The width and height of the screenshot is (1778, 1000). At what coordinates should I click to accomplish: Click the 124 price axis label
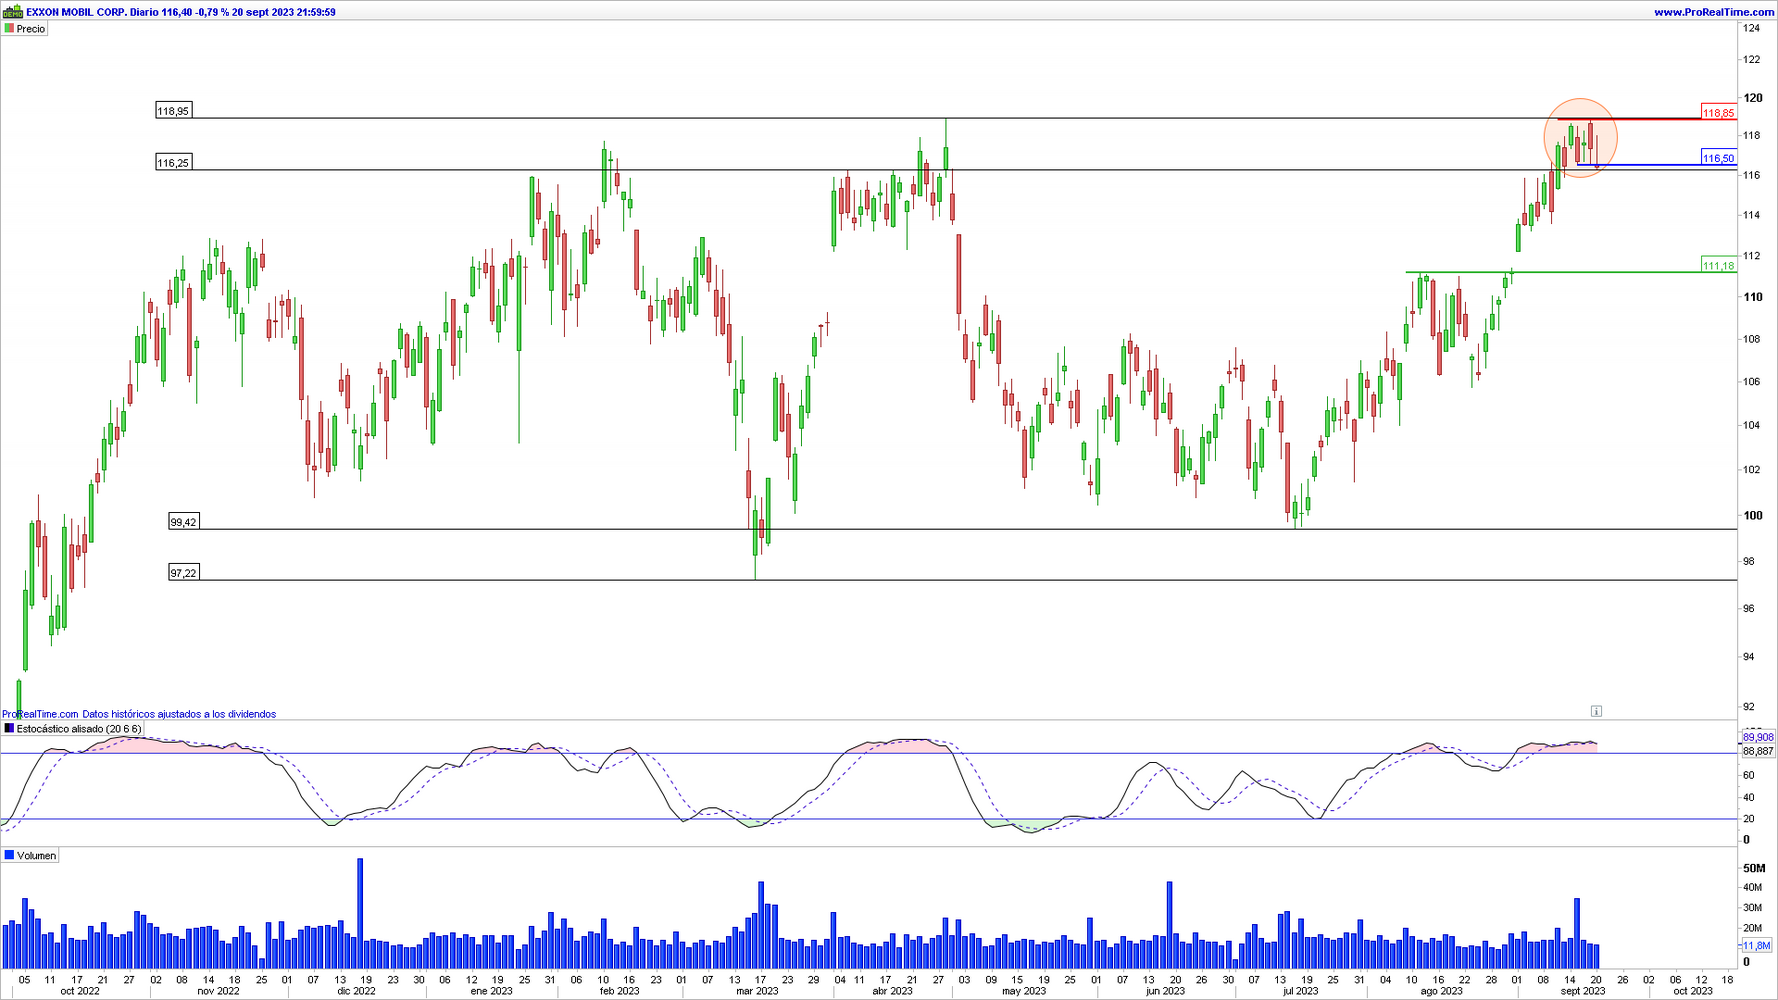tap(1751, 28)
